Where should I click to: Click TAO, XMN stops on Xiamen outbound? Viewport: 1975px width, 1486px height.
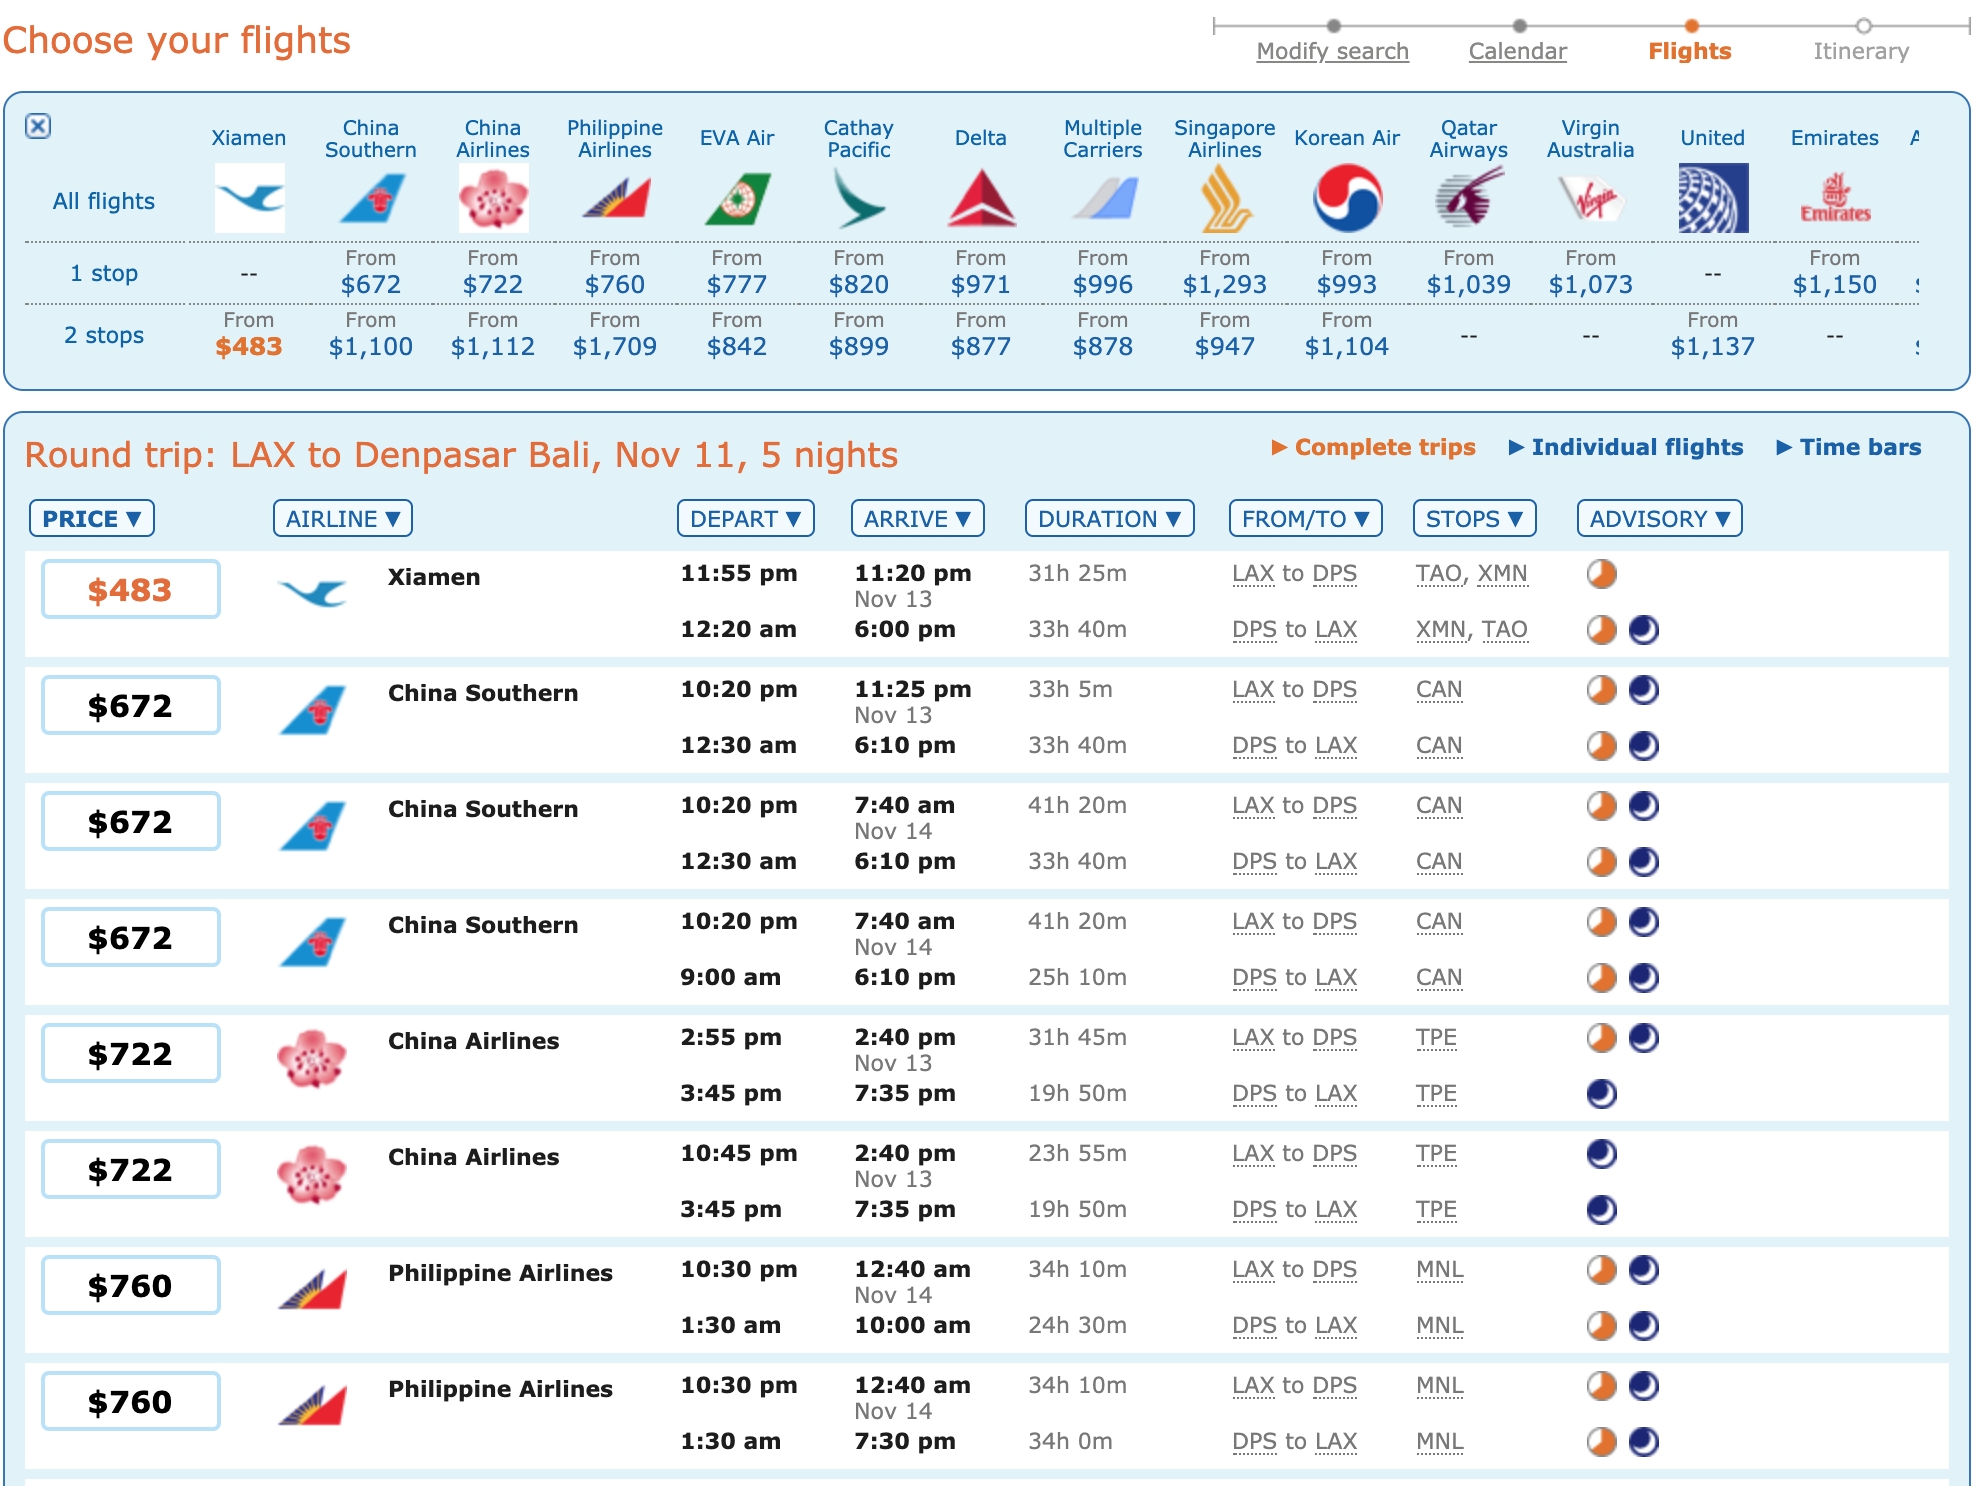(1471, 573)
